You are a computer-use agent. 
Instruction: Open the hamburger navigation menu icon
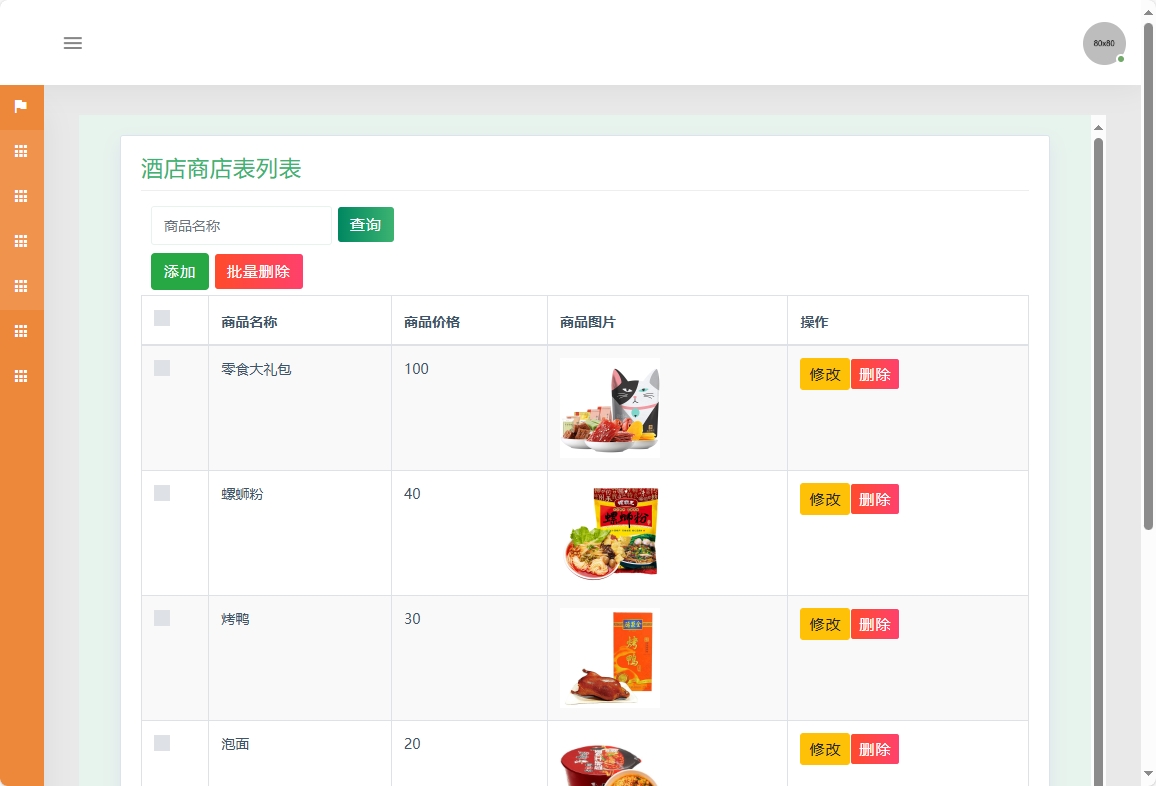coord(72,43)
